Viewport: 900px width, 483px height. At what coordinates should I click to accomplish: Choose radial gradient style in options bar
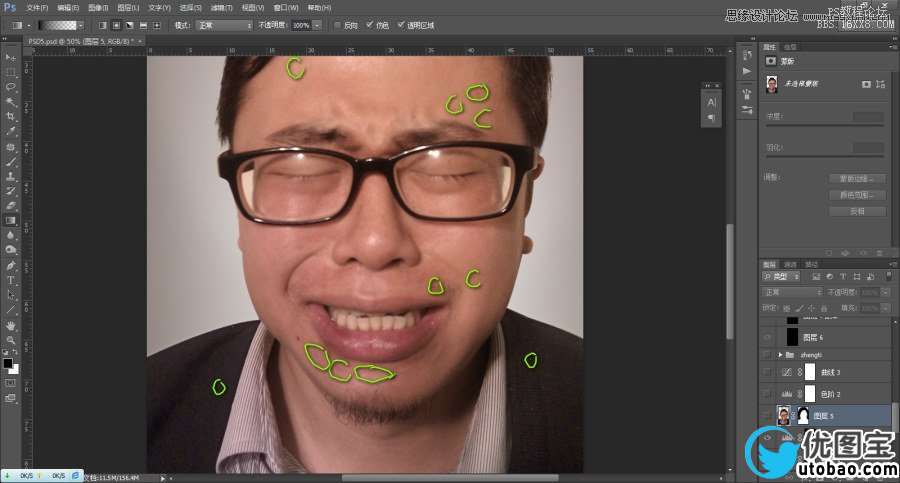point(116,25)
